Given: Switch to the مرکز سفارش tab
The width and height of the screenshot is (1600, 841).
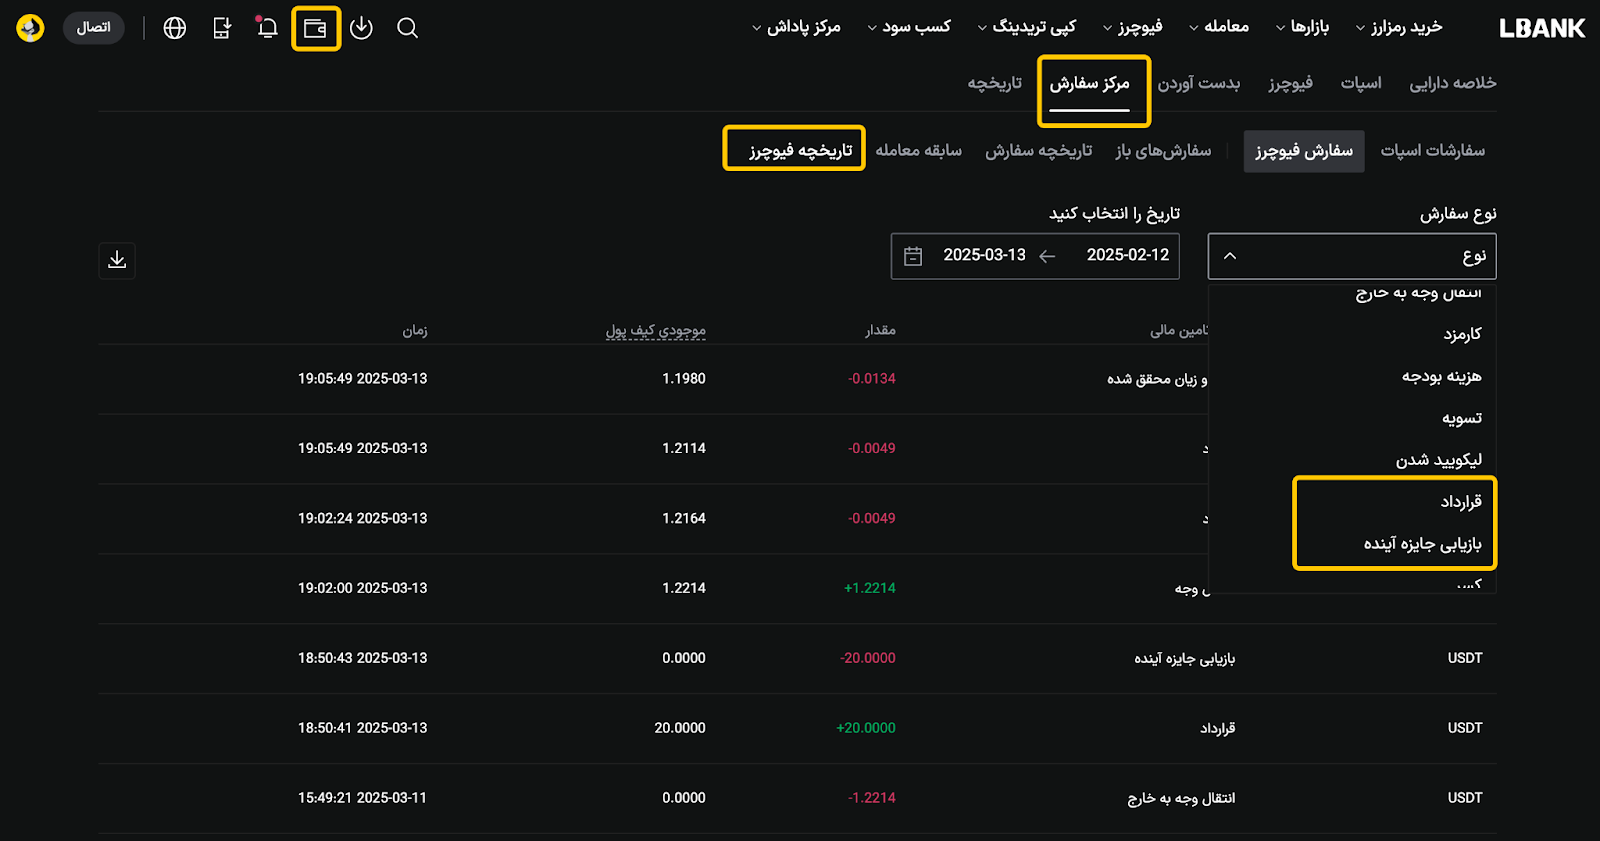Looking at the screenshot, I should pos(1090,83).
